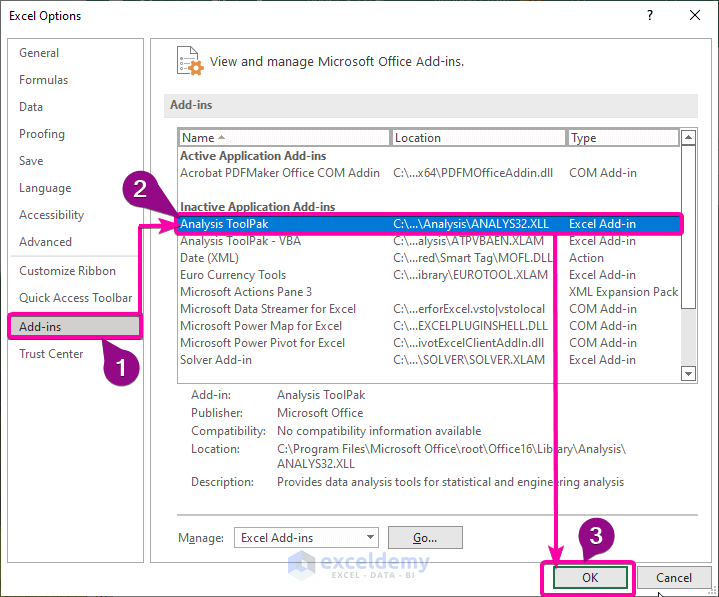Click the Cancel button
Image resolution: width=719 pixels, height=597 pixels.
coord(674,577)
